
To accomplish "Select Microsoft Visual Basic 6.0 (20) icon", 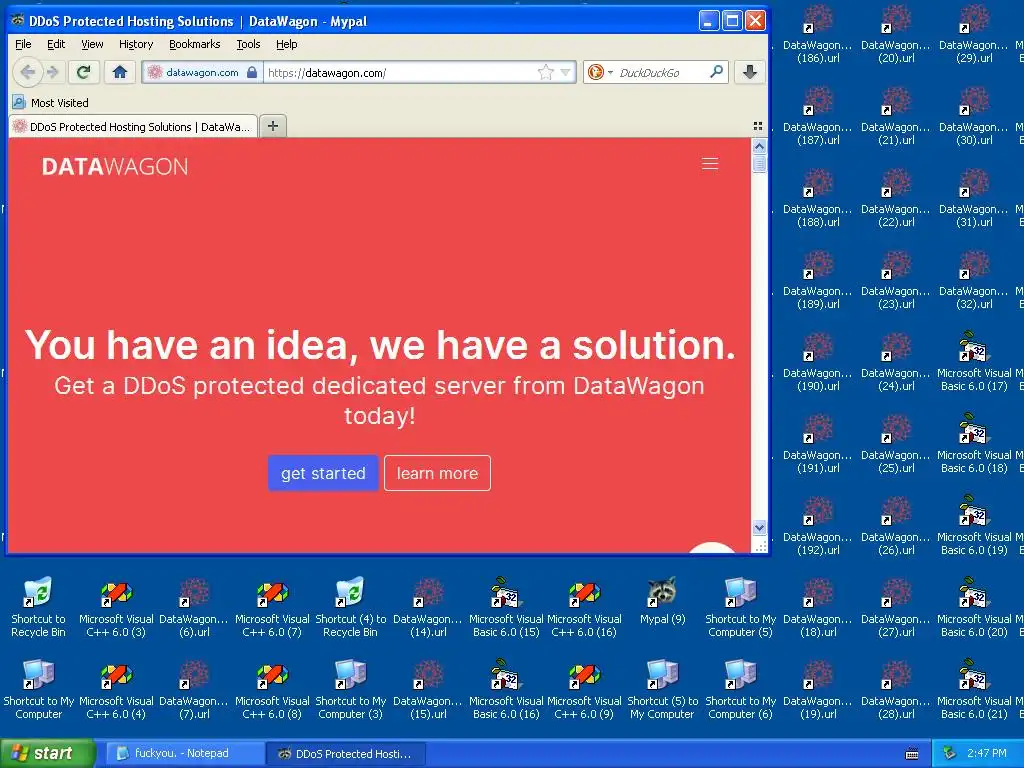I will 974,606.
